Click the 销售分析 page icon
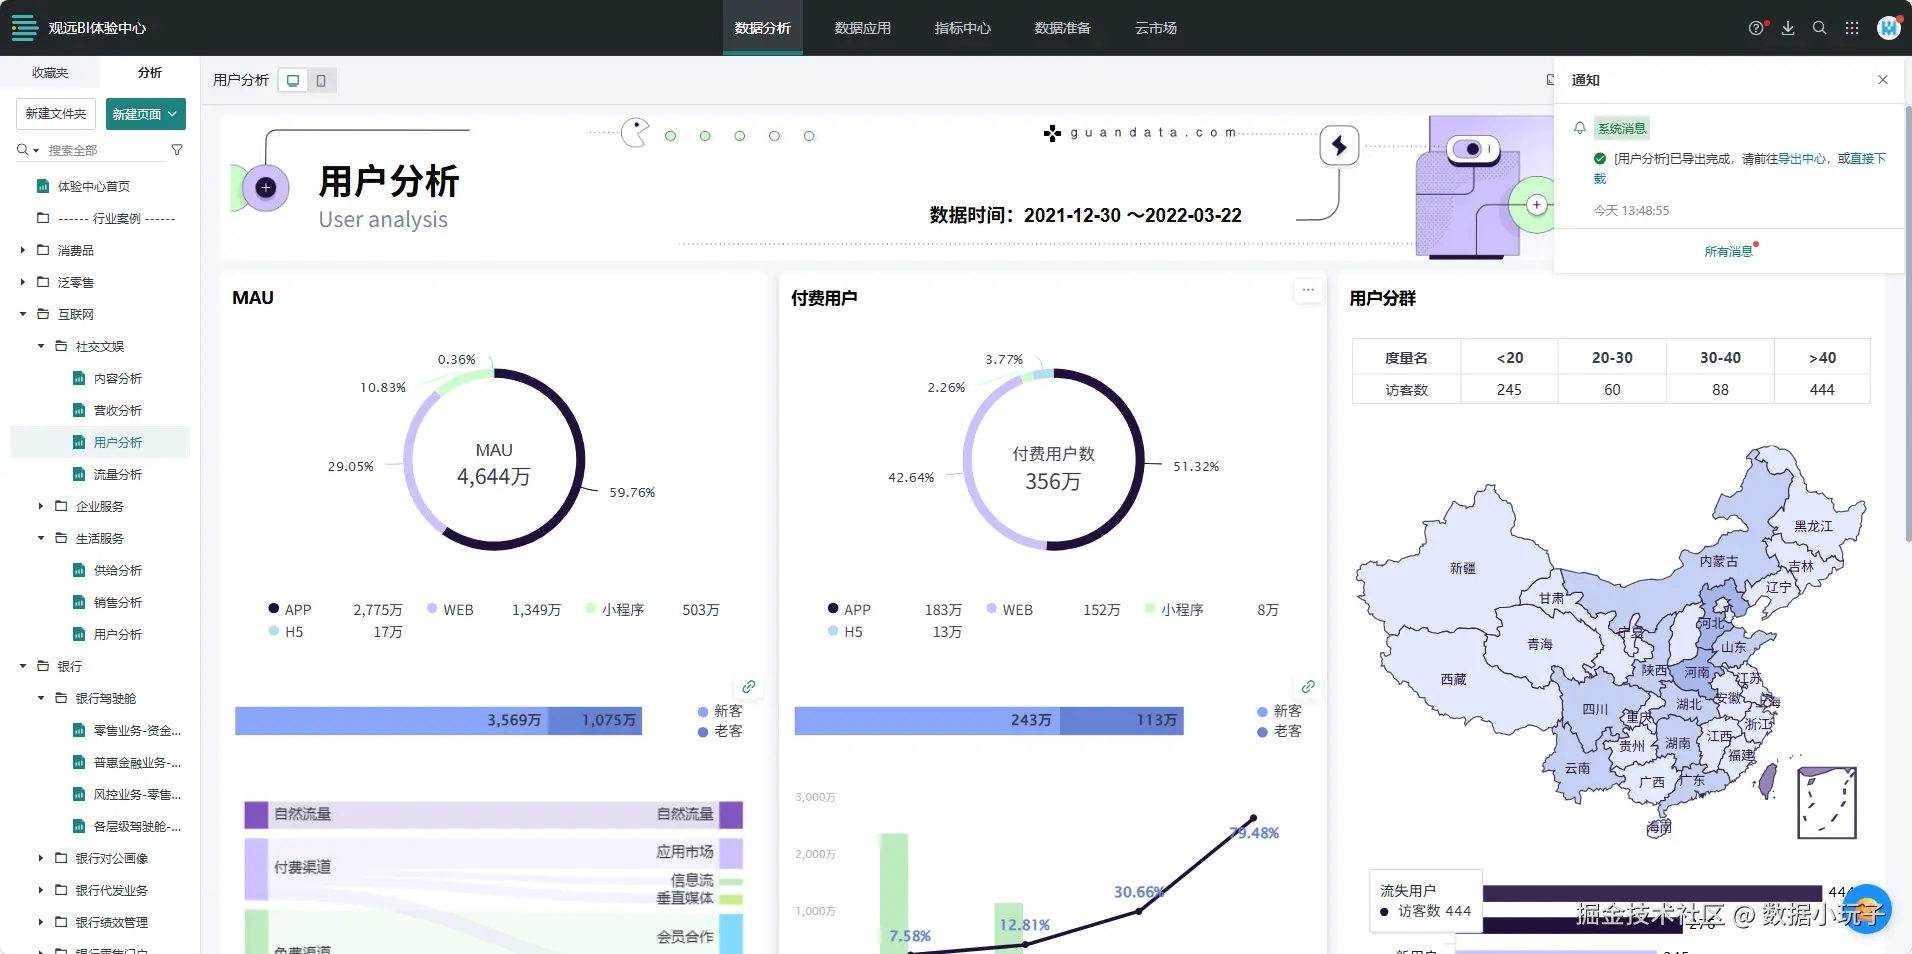The width and height of the screenshot is (1912, 954). tap(79, 602)
